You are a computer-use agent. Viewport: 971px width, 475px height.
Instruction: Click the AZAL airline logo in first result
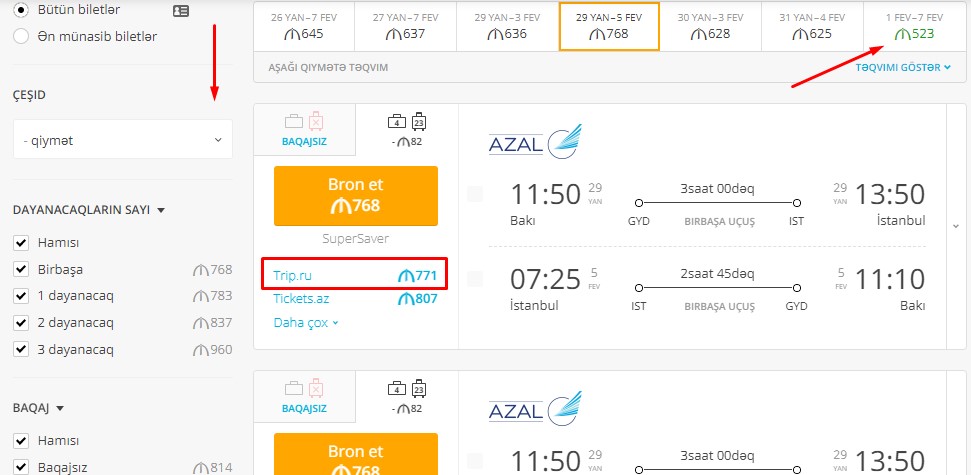click(535, 141)
